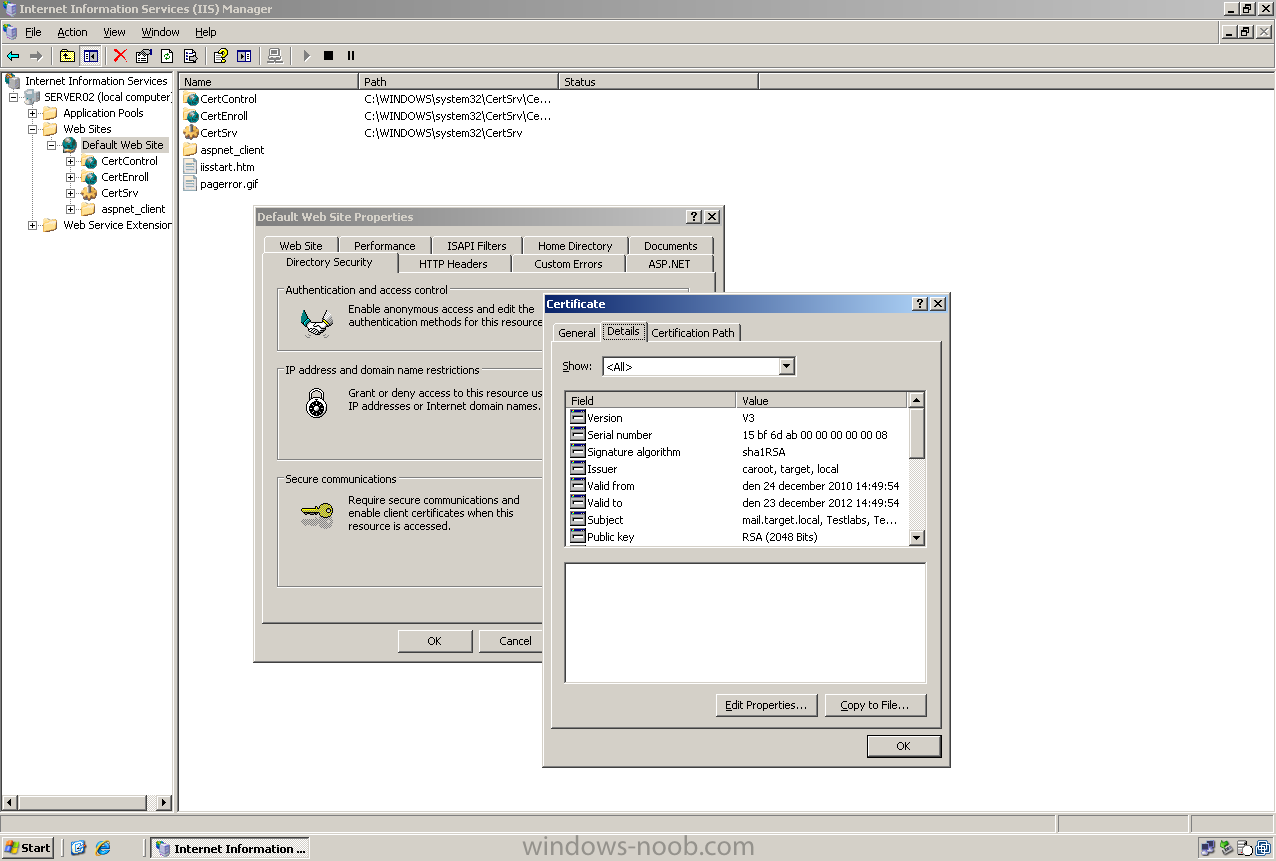Click OK in Default Web Site Properties

(434, 641)
